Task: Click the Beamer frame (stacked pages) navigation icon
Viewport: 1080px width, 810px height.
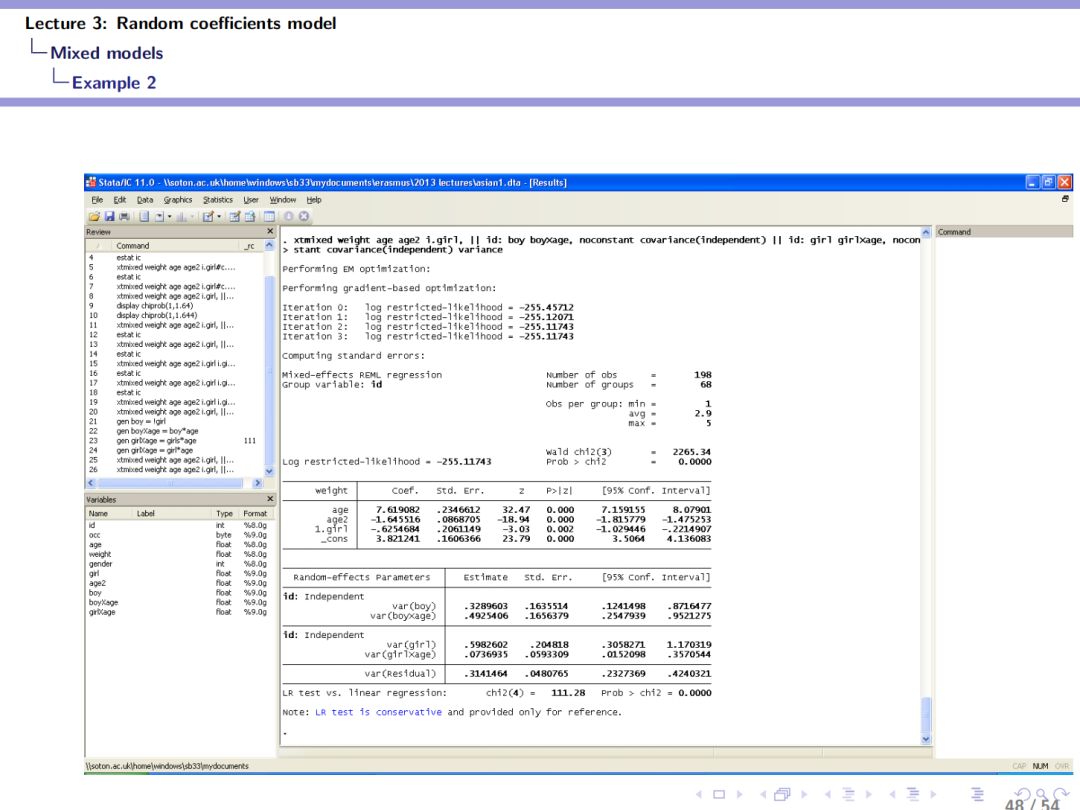Action: 782,794
